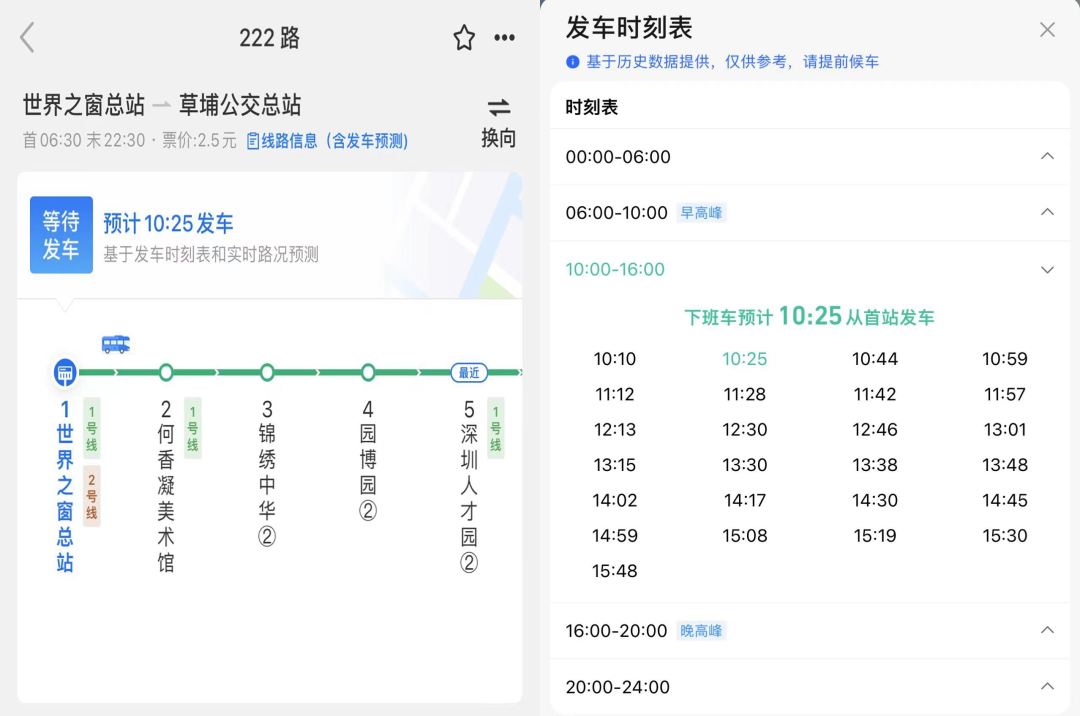Tap the bus icon above the route line
This screenshot has height=716, width=1080.
coord(116,344)
